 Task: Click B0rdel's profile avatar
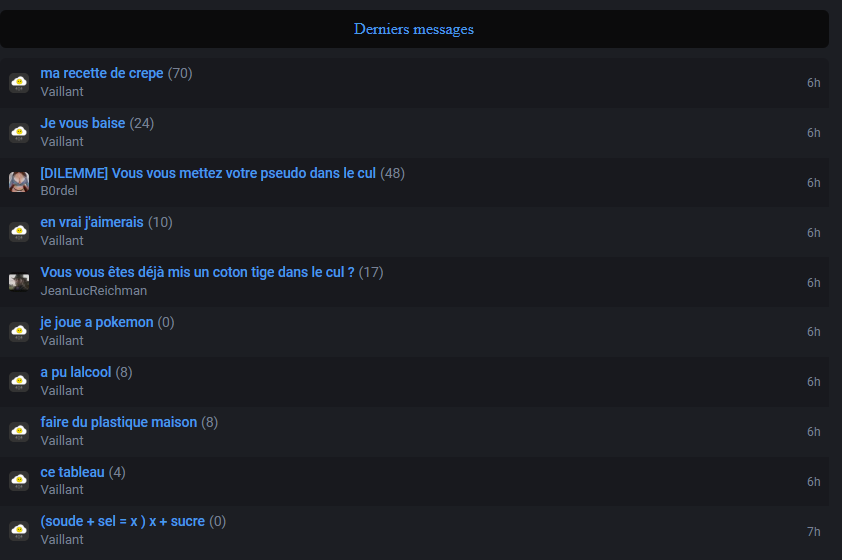click(x=19, y=182)
